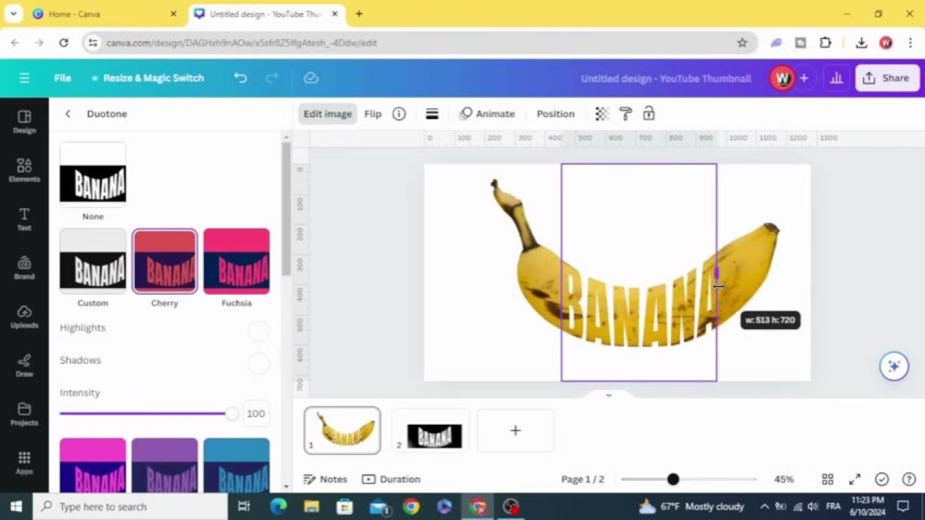Open the Canva magic assistant button
This screenshot has width=925, height=520.
coord(894,366)
